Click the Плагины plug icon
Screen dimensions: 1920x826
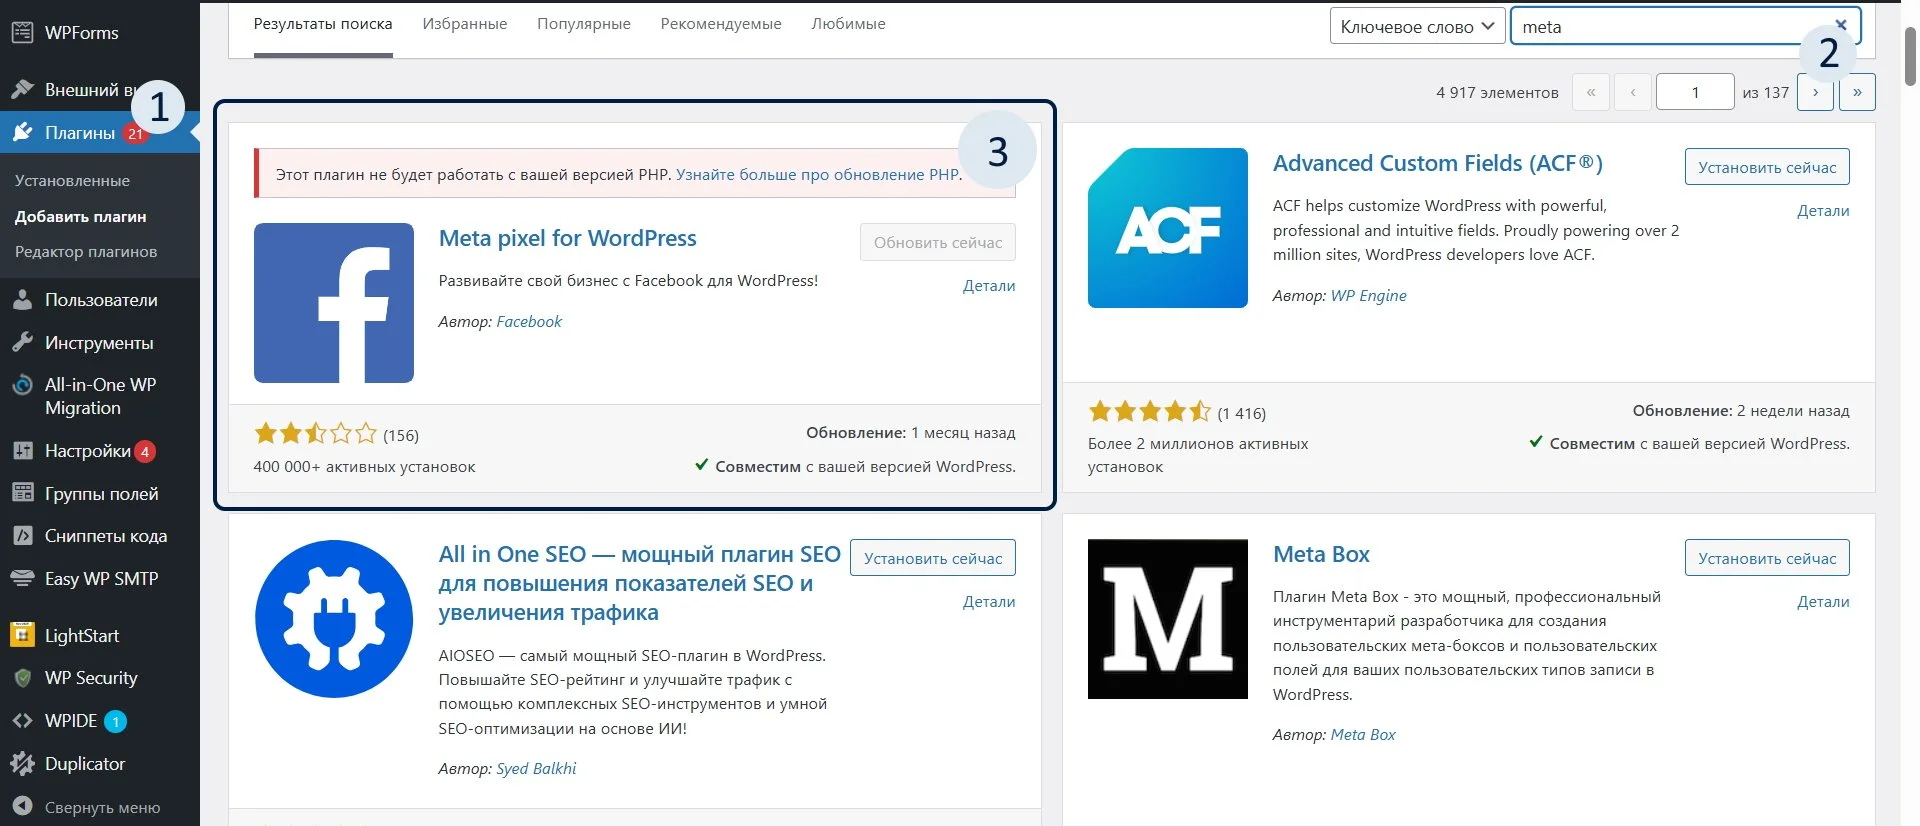pos(22,132)
